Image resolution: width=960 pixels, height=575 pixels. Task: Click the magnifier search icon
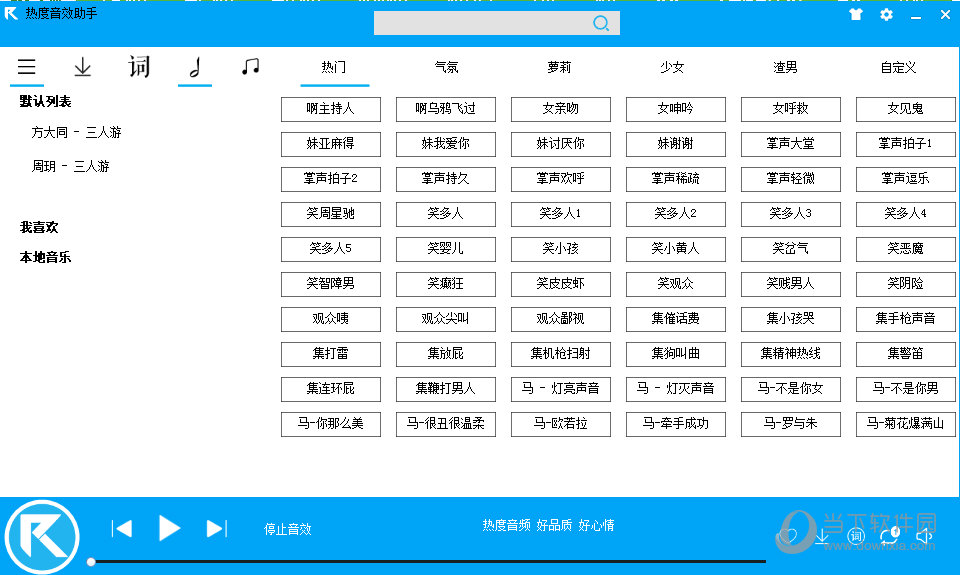click(x=601, y=23)
